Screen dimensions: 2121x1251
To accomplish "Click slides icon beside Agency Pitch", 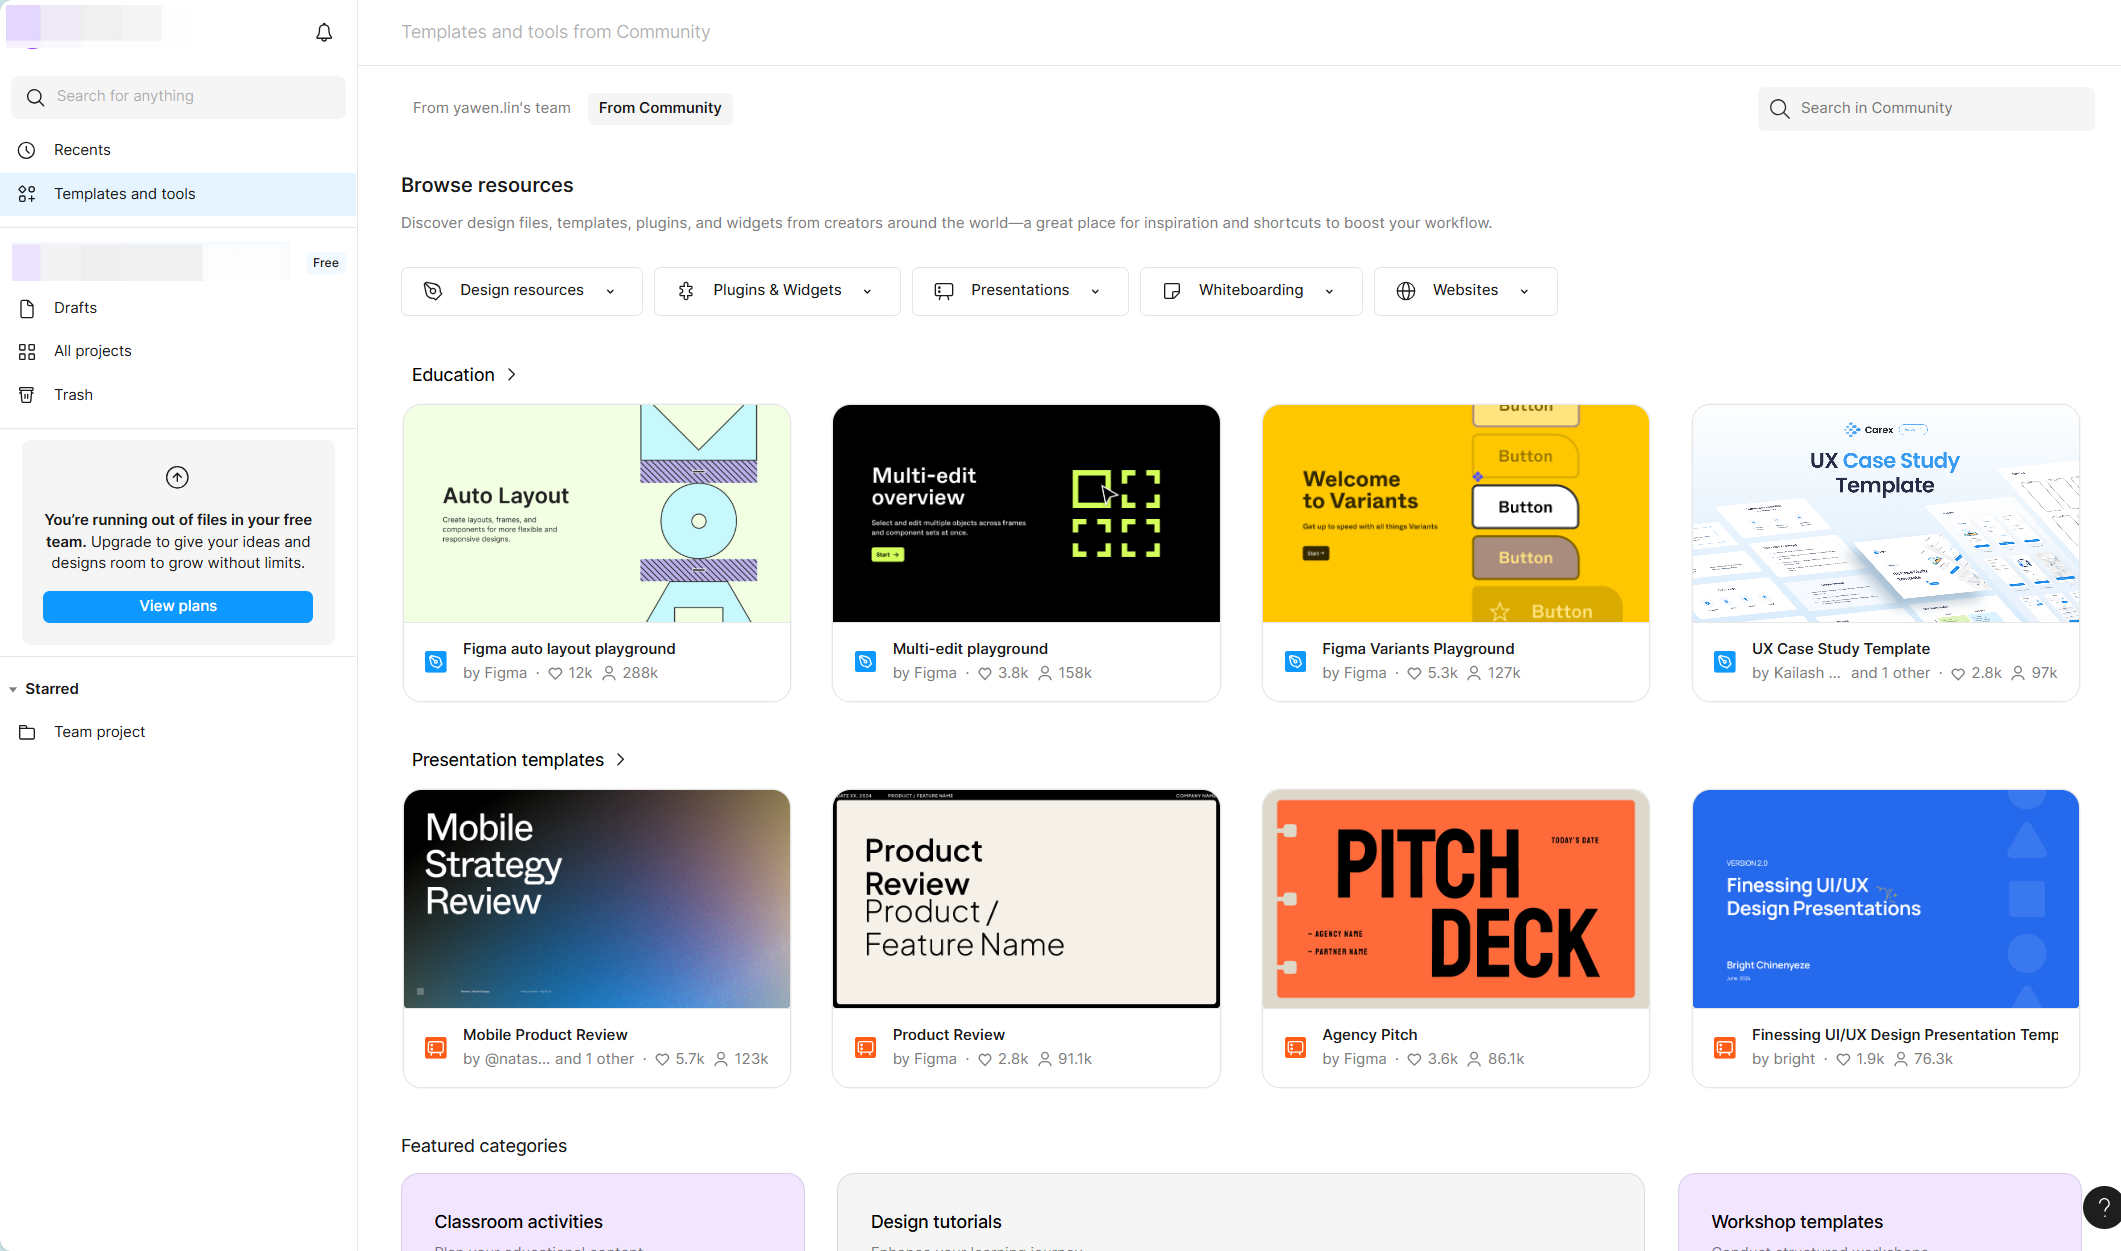I will pos(1295,1047).
